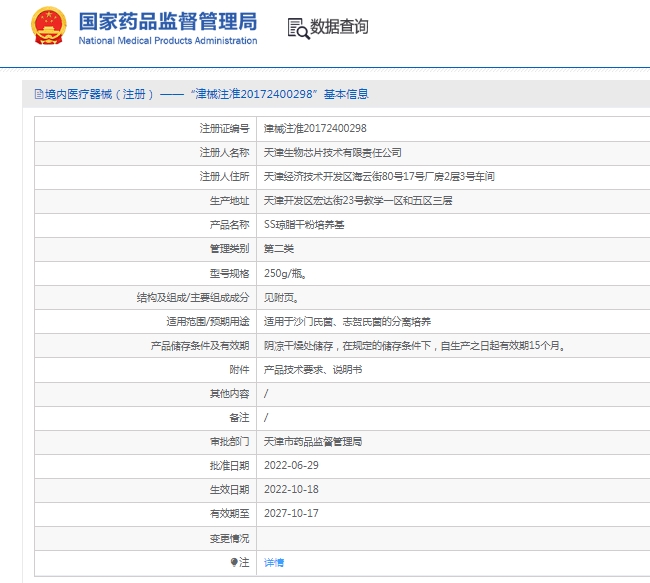Screen dimensions: 650x583
Task: Select the date 2022-10-18
Action: (291, 490)
